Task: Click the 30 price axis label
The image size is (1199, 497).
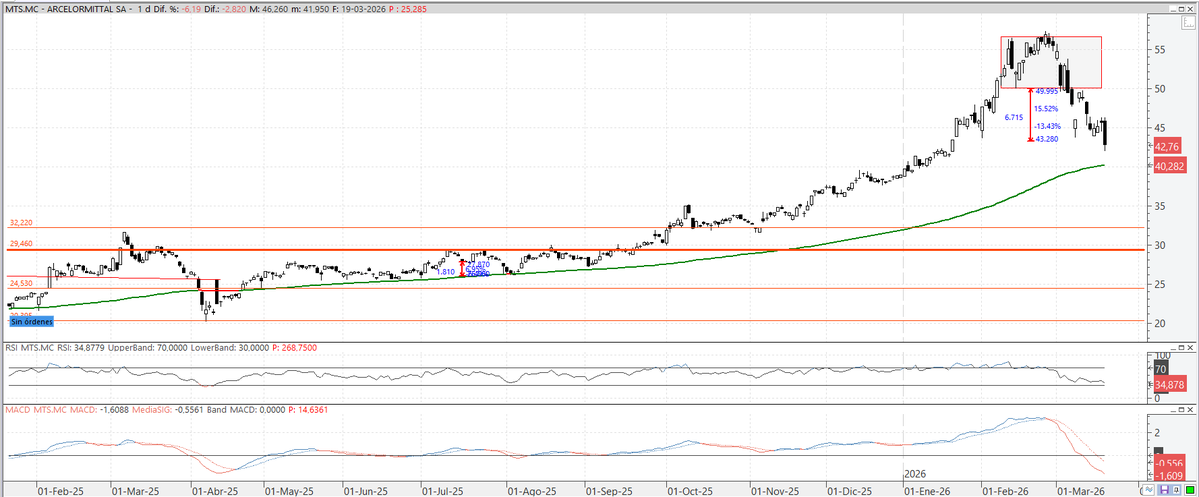Action: click(1160, 245)
